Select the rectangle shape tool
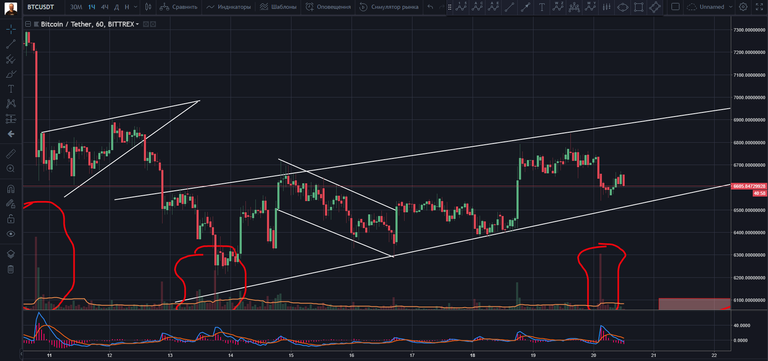Image resolution: width=768 pixels, height=361 pixels. (638, 7)
